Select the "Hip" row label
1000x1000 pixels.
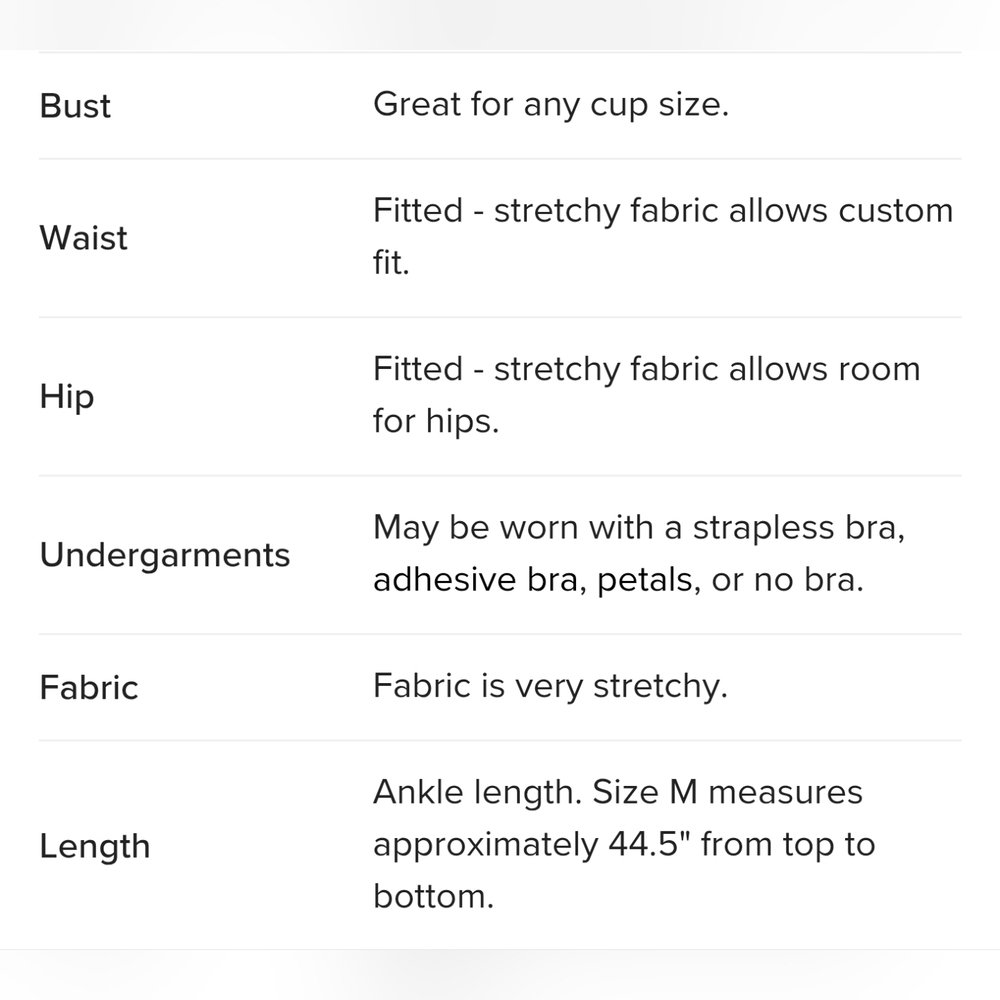click(x=67, y=397)
